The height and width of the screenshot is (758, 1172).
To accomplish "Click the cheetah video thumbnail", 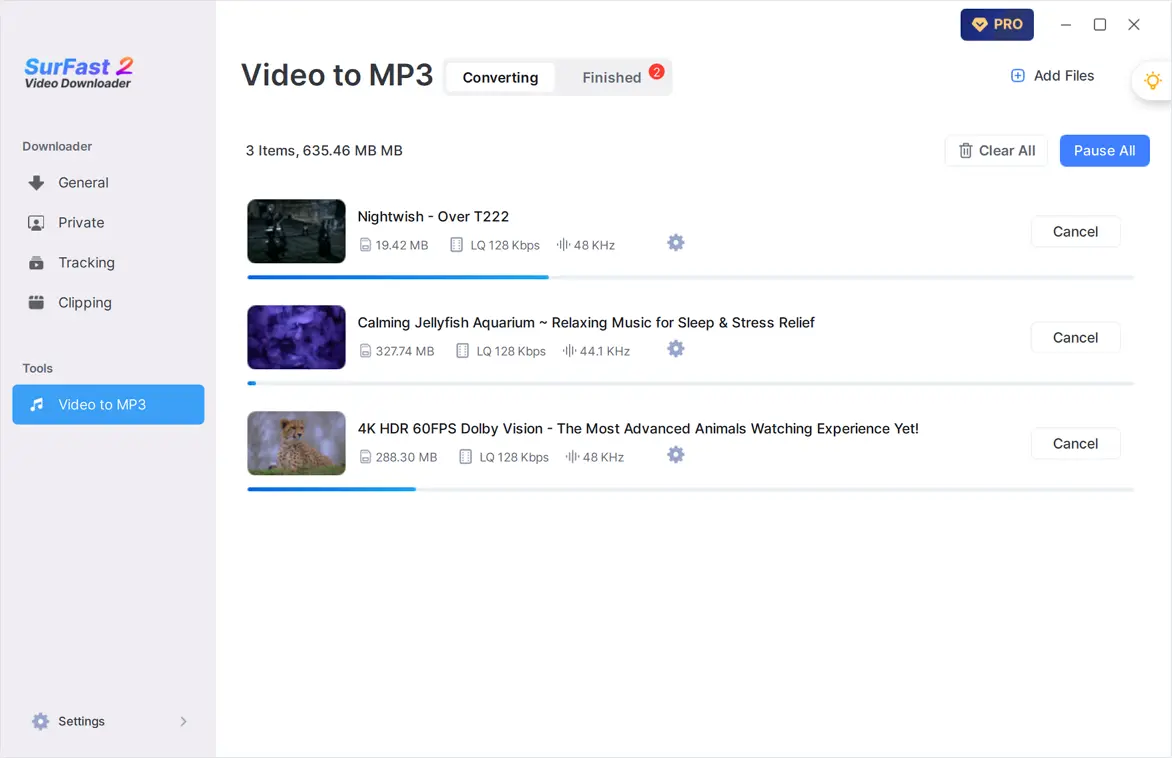I will [x=297, y=443].
